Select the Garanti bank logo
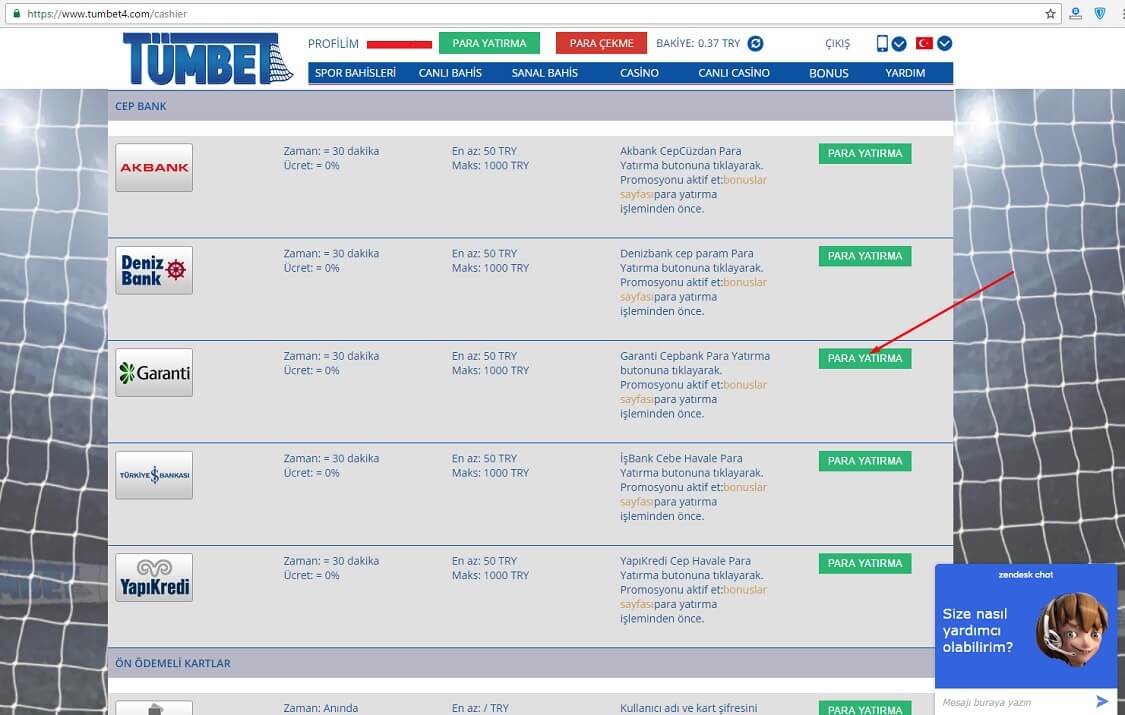The image size is (1125, 715). point(154,373)
